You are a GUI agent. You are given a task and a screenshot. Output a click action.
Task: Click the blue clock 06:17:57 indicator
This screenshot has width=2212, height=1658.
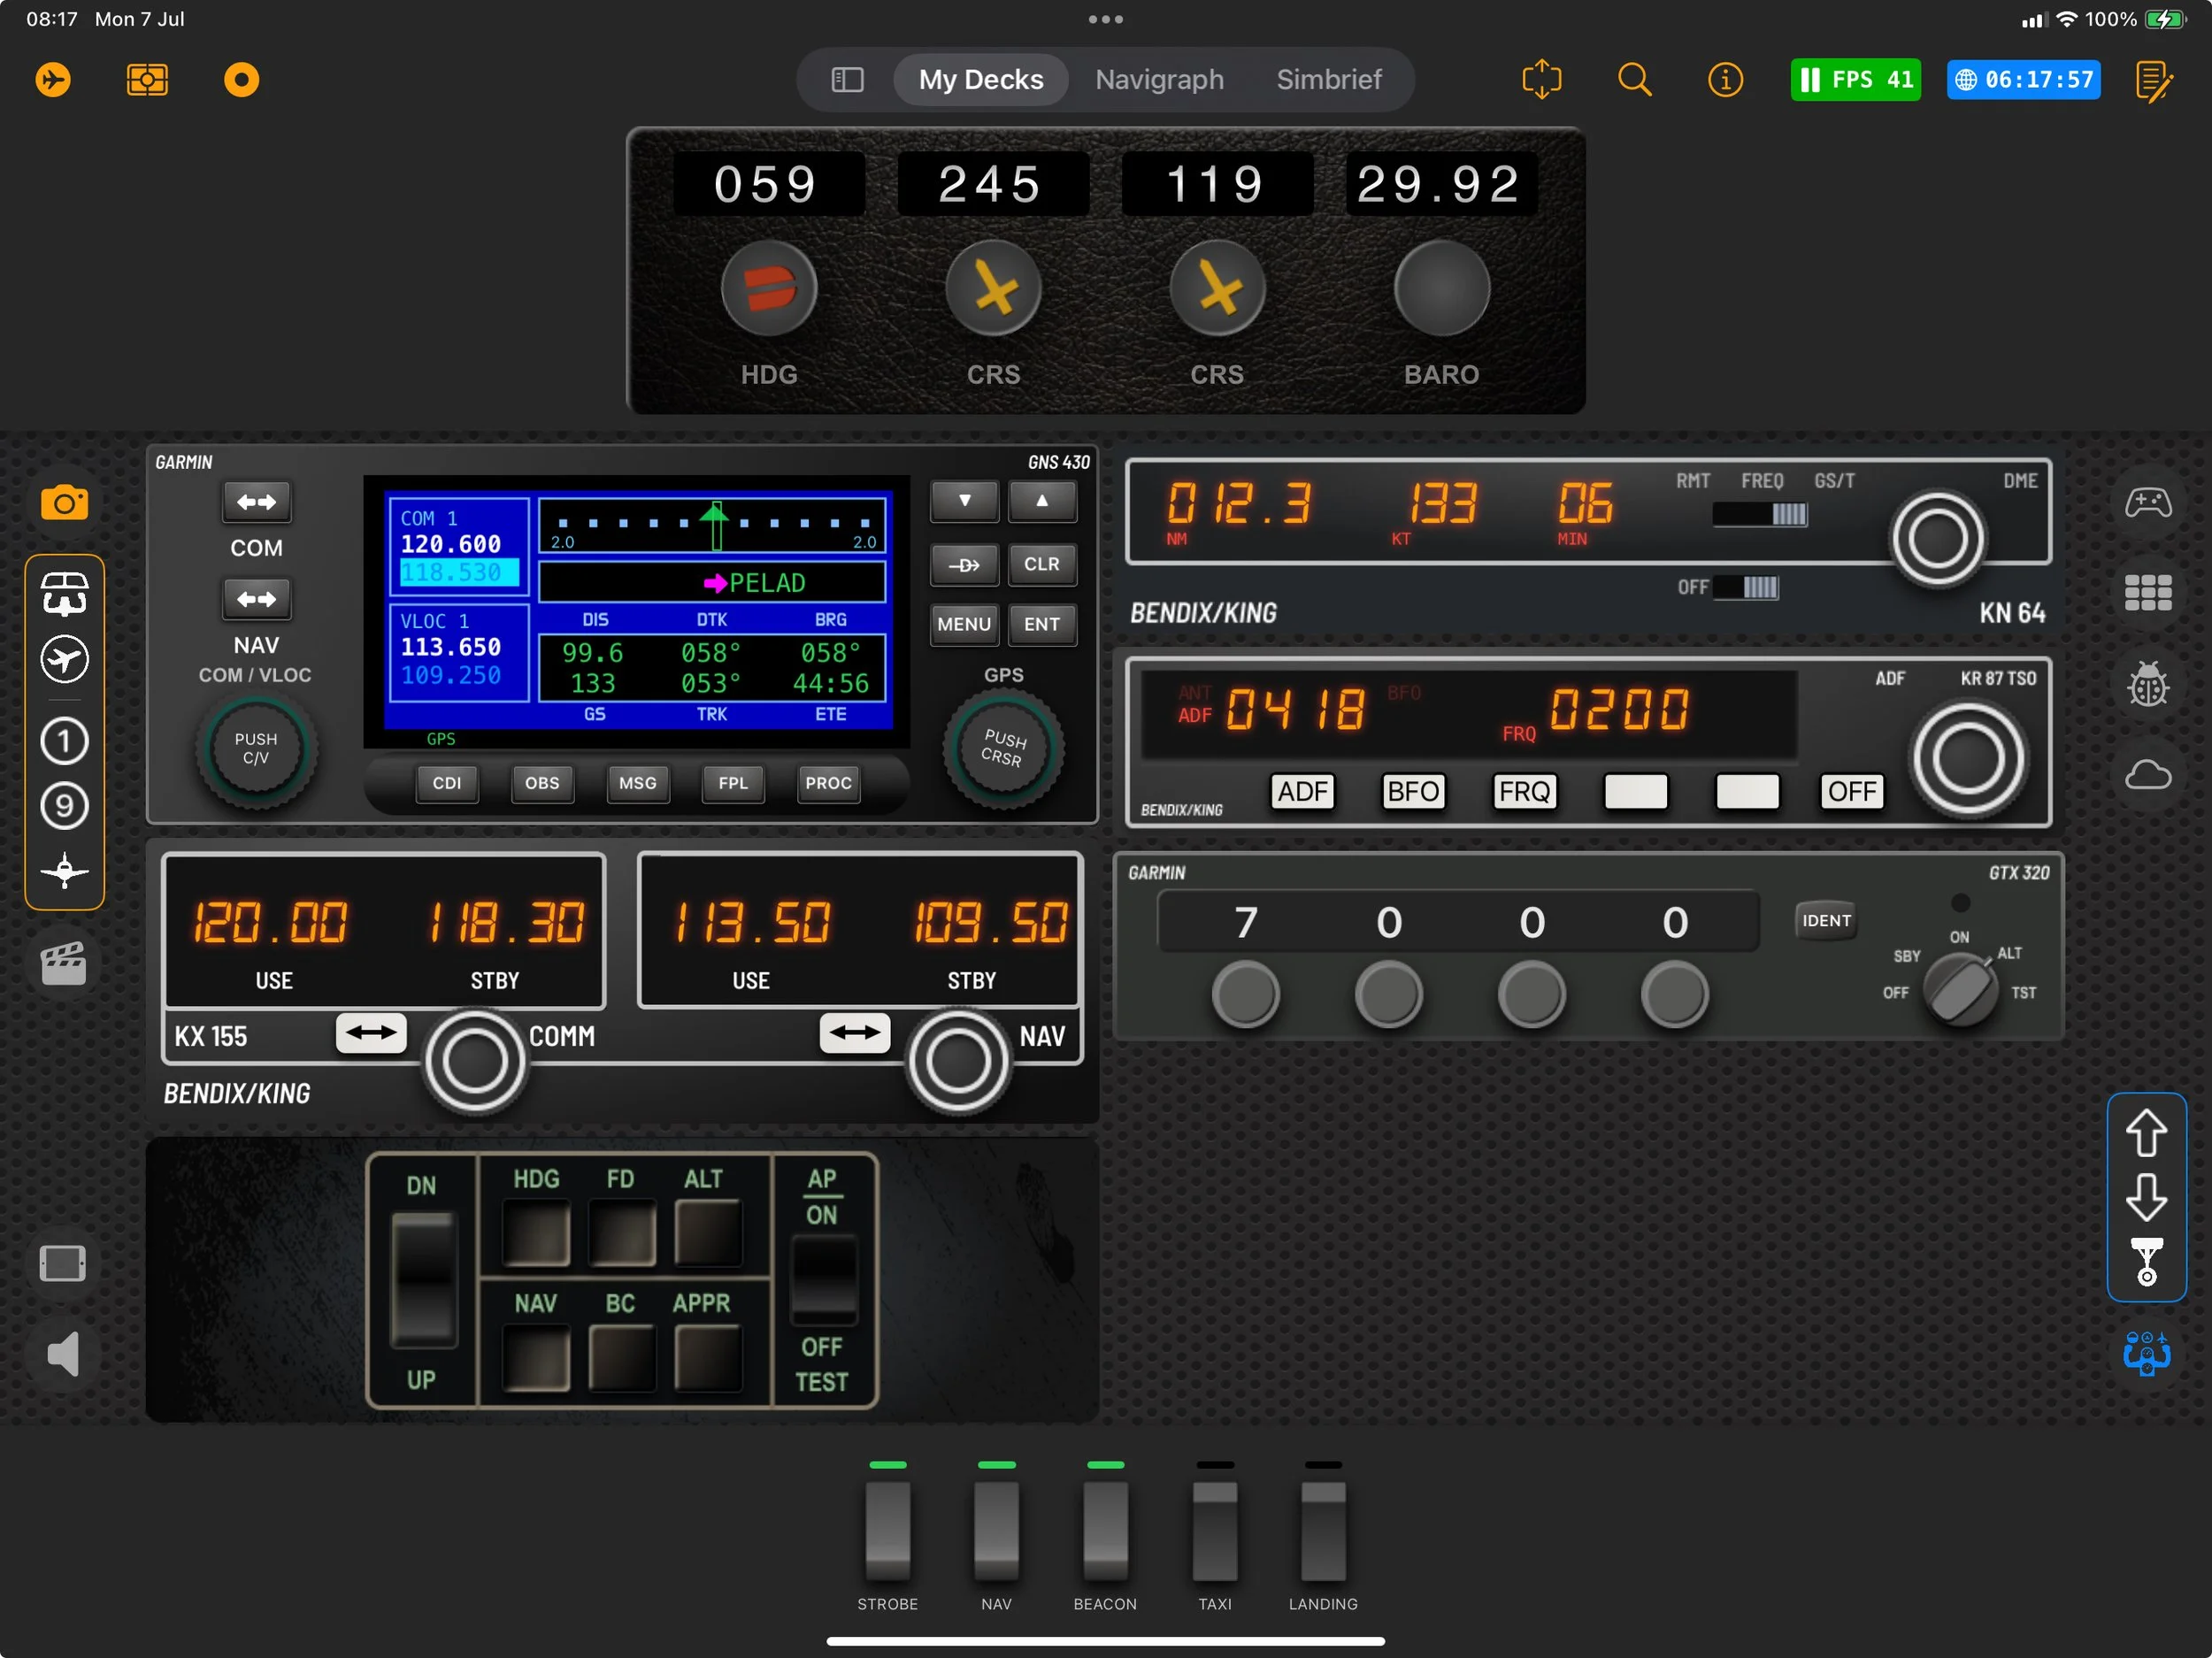click(x=2024, y=80)
